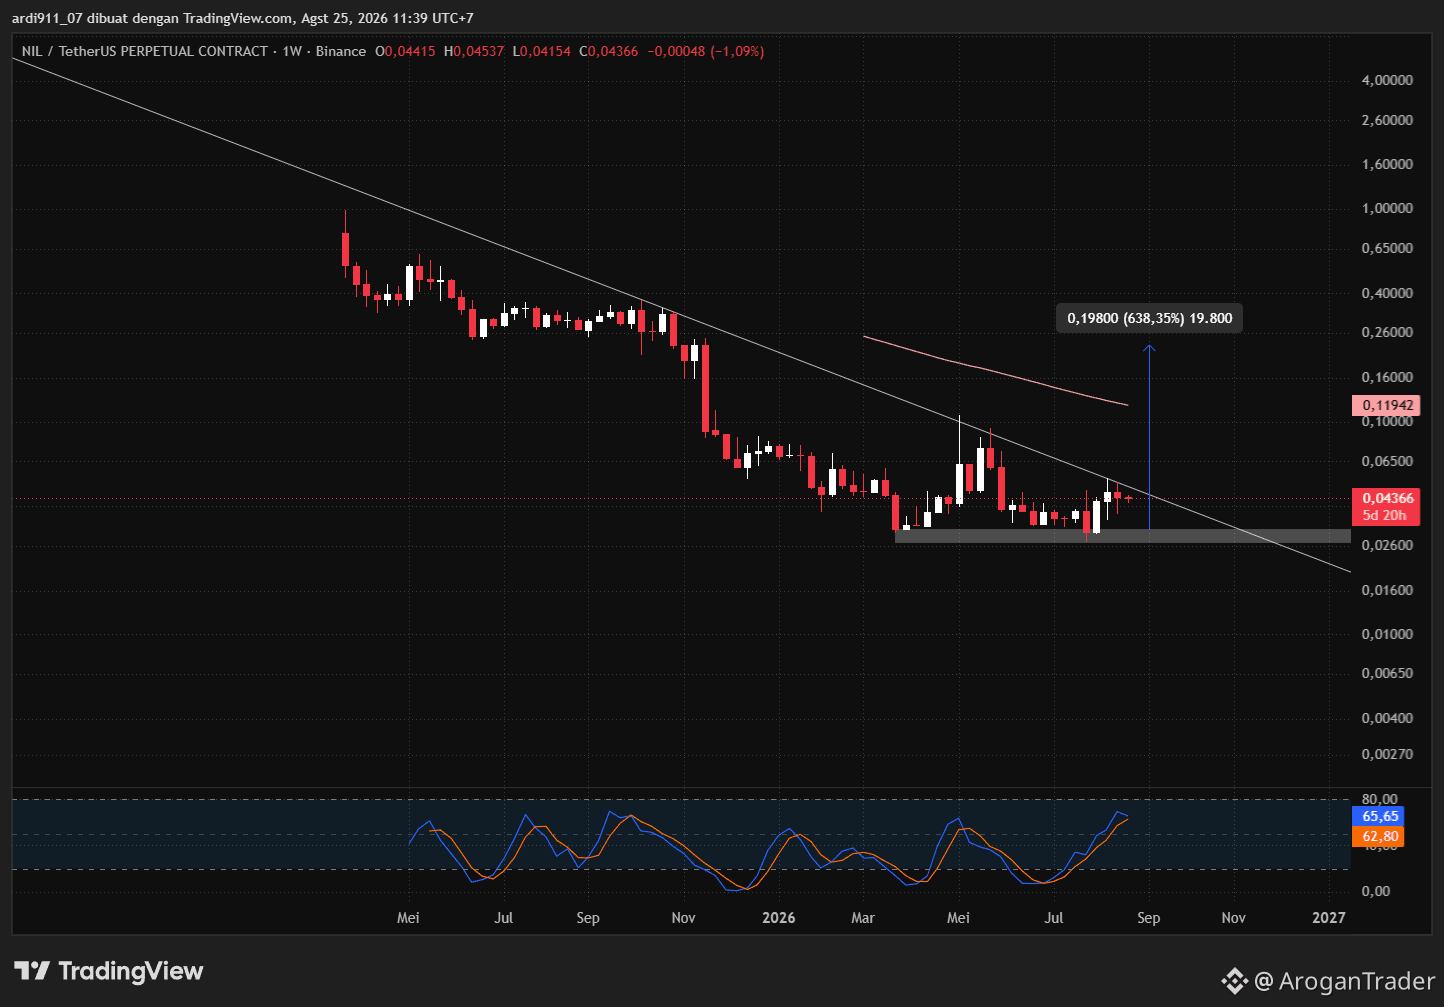Viewport: 1444px width, 1007px height.
Task: Click the 2,60000 price axis label
Action: pyautogui.click(x=1387, y=120)
